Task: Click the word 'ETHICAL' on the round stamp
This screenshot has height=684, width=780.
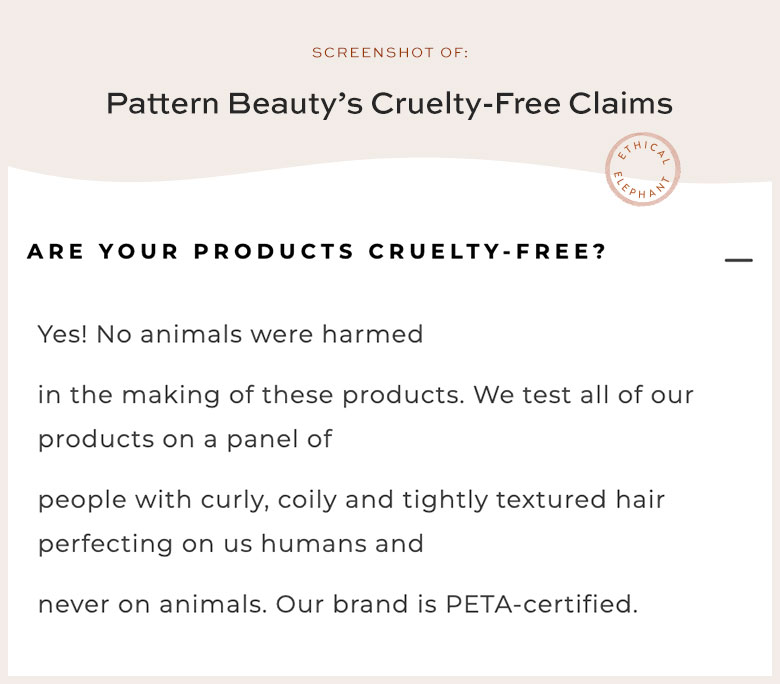Action: coord(644,149)
